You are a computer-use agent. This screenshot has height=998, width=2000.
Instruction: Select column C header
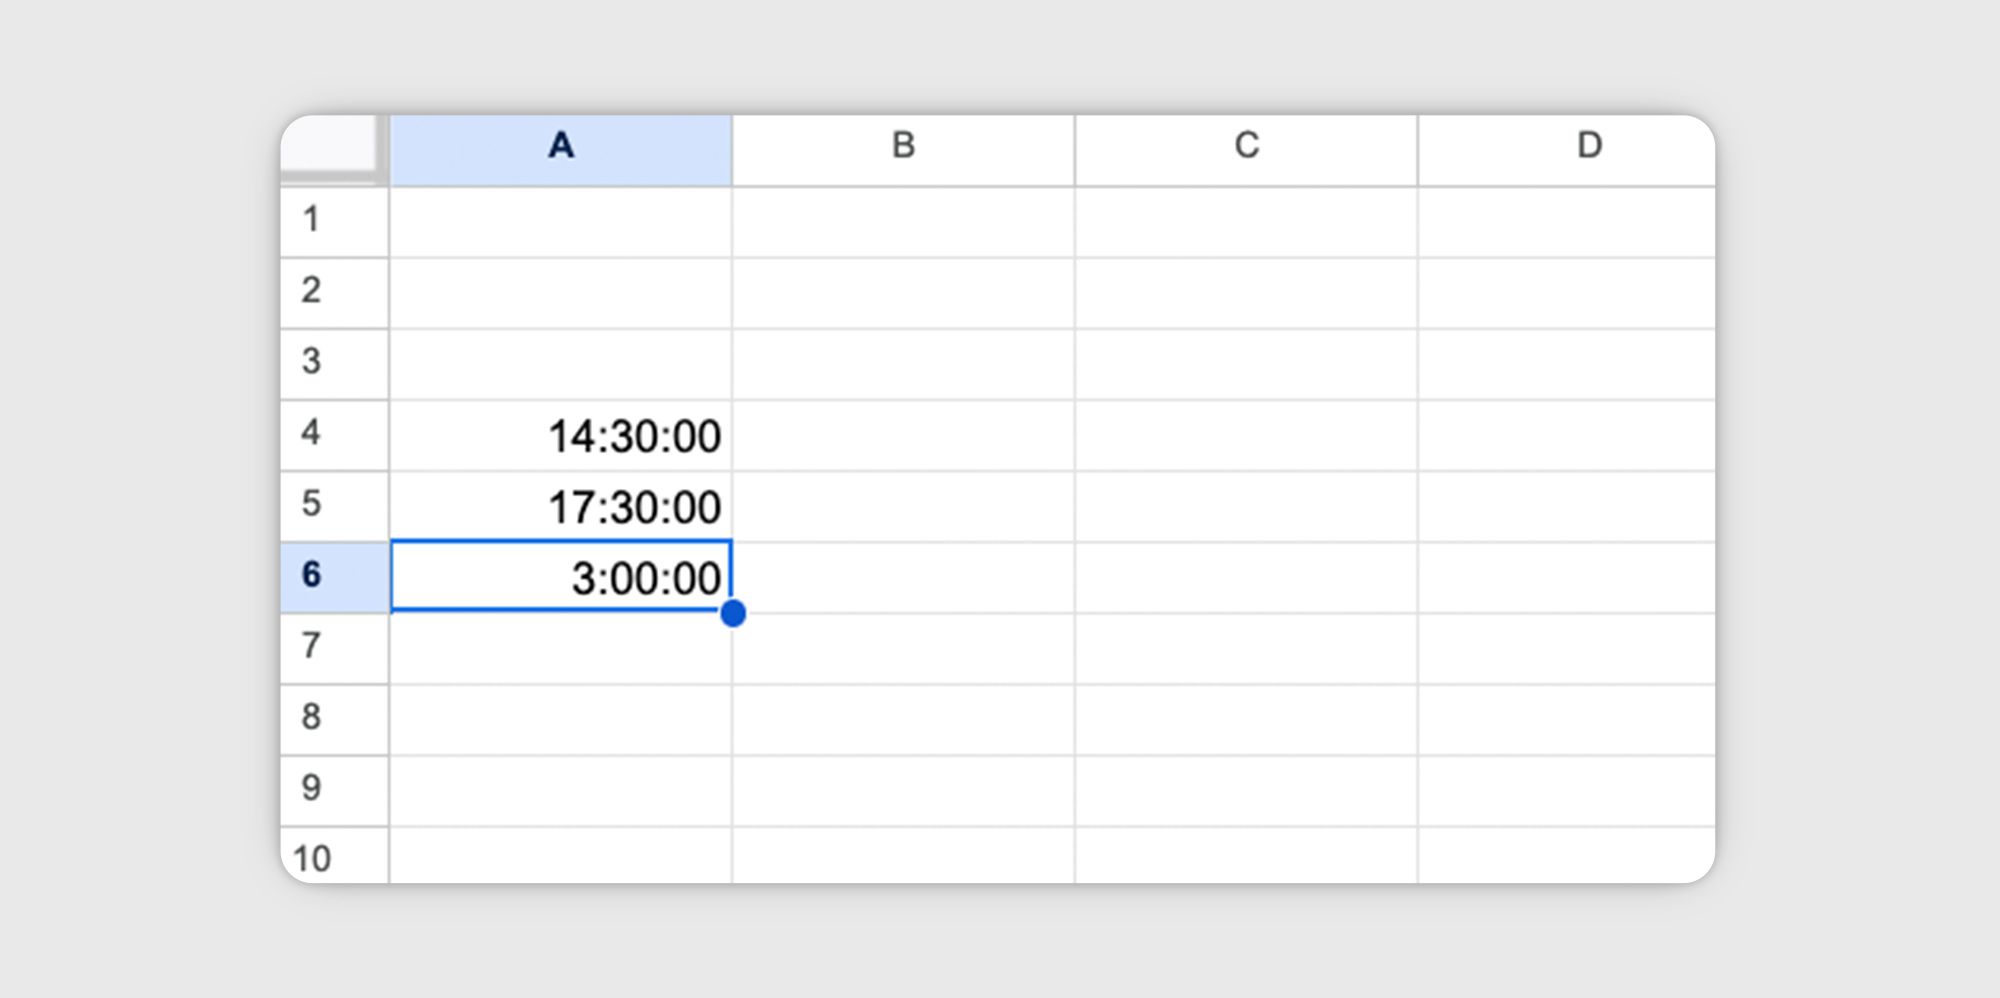(1245, 146)
